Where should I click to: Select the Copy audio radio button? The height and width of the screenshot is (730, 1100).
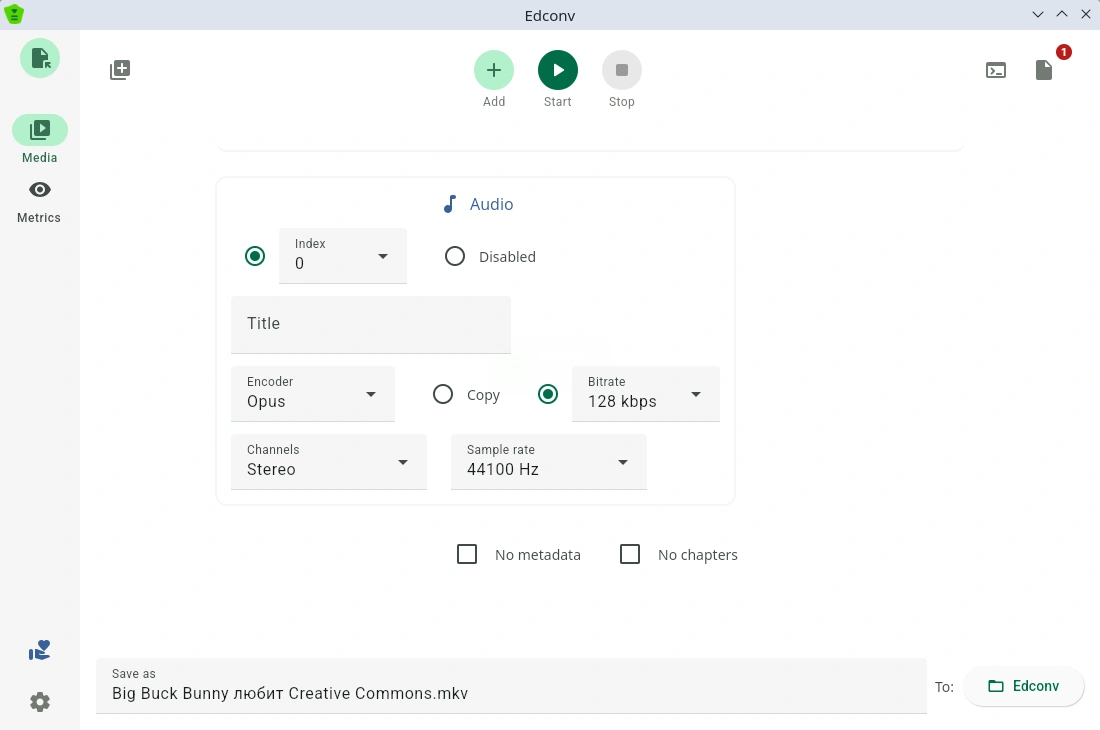(443, 394)
